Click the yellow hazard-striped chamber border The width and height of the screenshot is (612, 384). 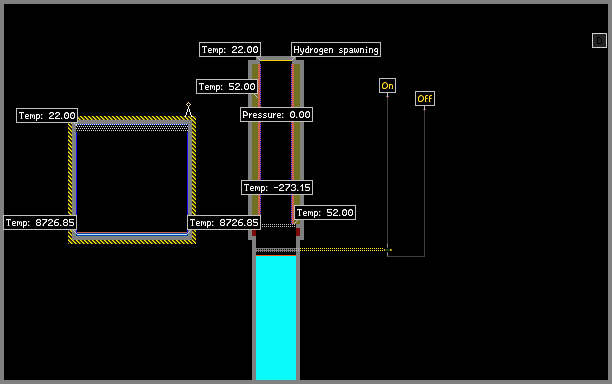(132, 118)
